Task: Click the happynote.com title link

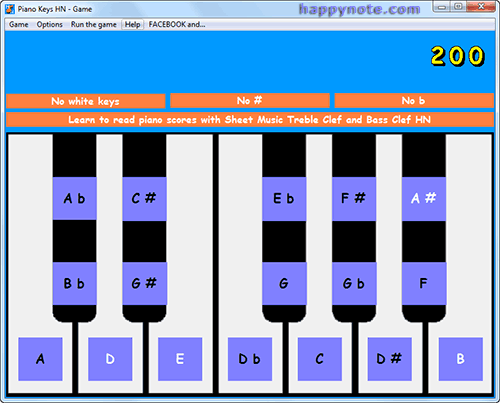Action: click(x=359, y=10)
